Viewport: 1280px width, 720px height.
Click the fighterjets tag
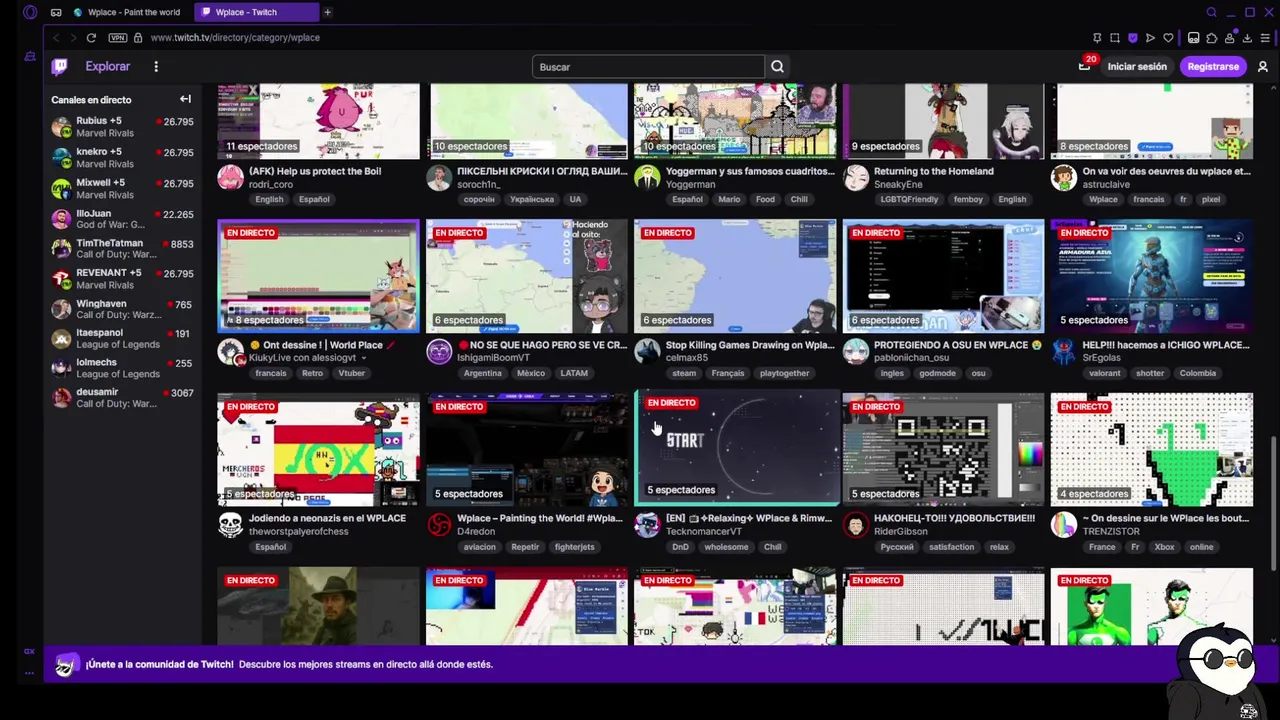click(574, 547)
